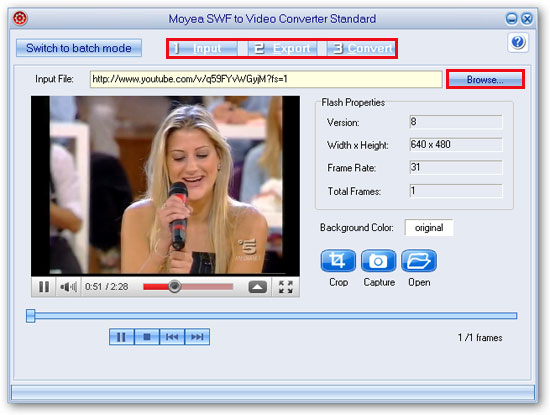Viewport: 550px width, 415px height.
Task: Pause SWF preview in the blue control bar
Action: (x=121, y=337)
